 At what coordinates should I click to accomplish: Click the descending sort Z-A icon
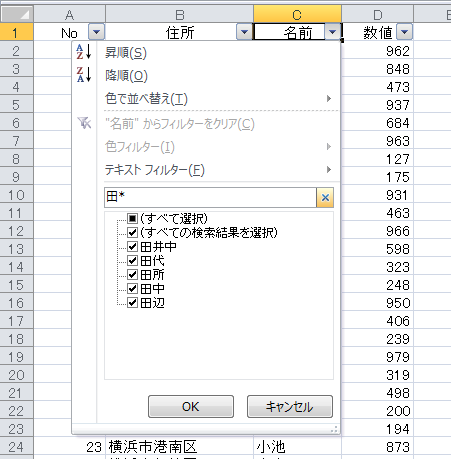coord(84,75)
